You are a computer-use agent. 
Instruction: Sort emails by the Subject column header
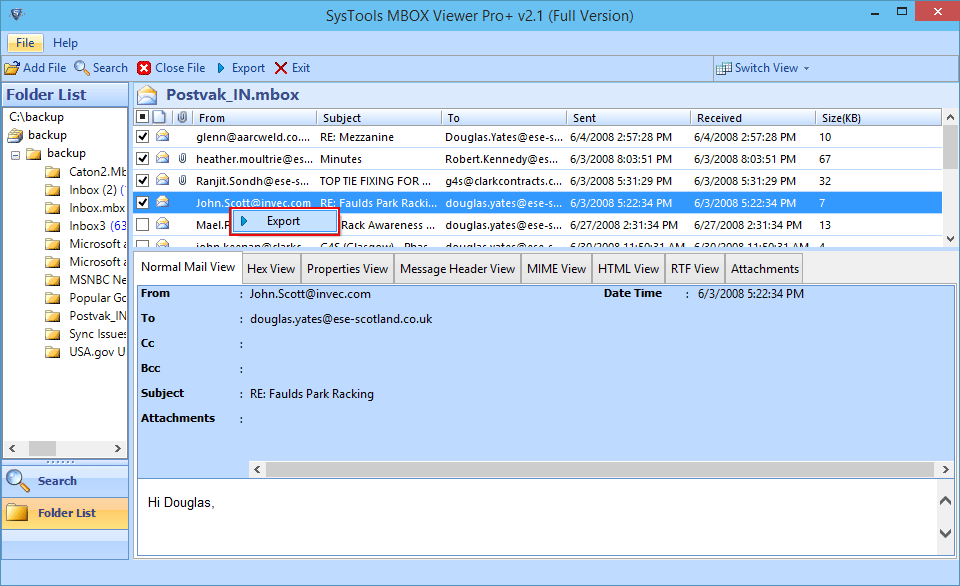379,118
